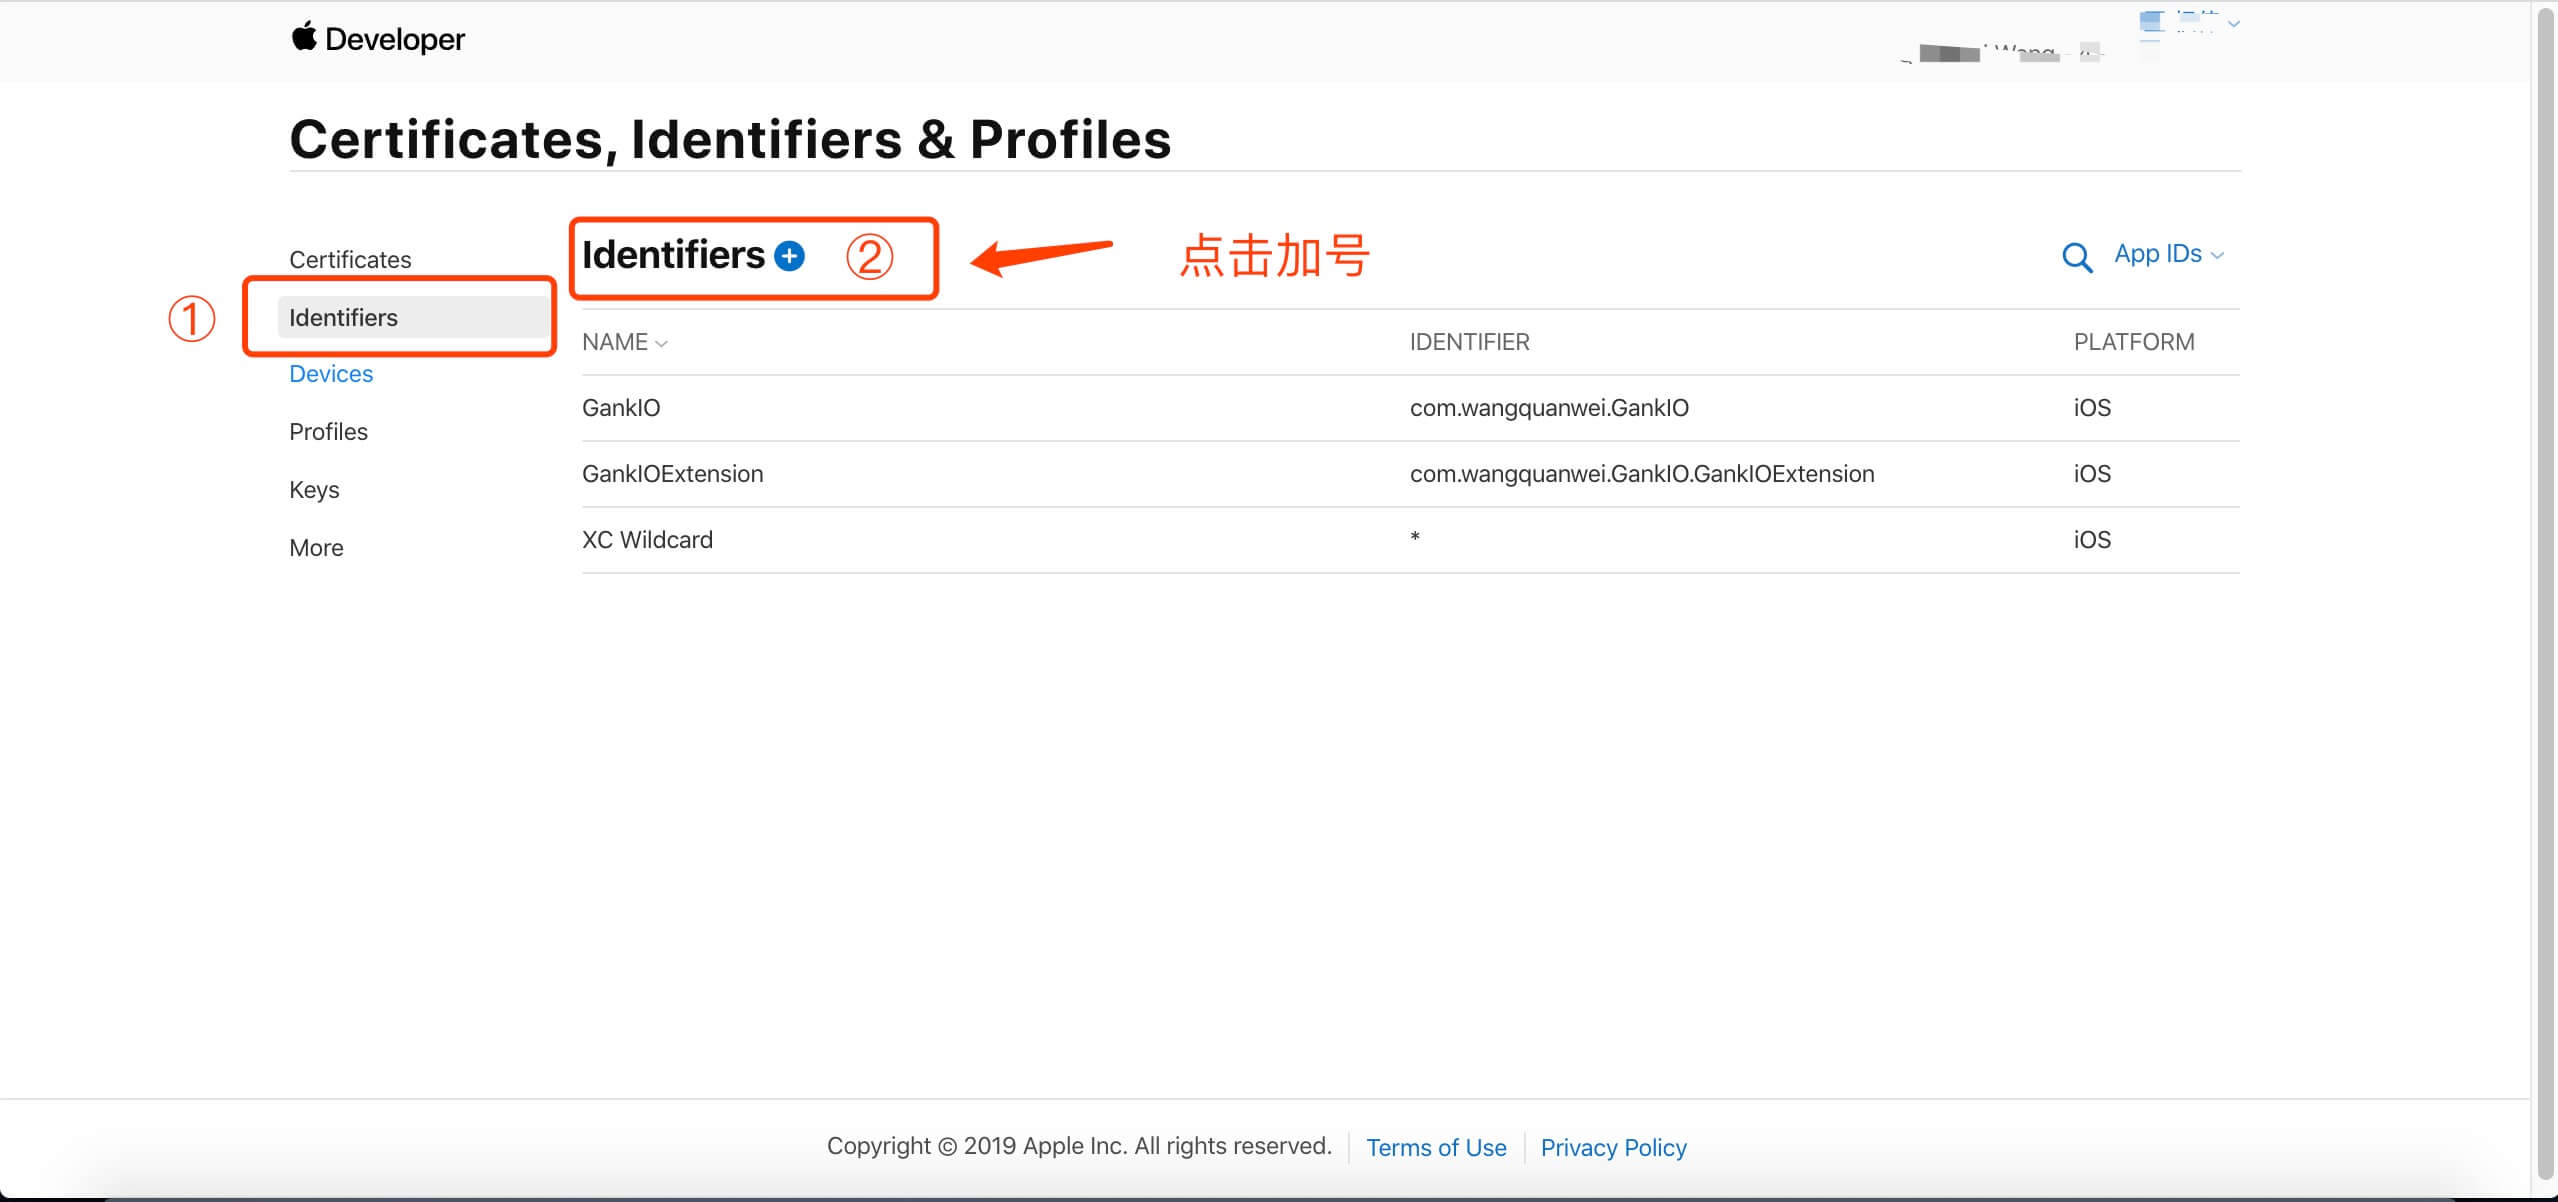Click the blue plus icon next to Identifiers

point(789,256)
